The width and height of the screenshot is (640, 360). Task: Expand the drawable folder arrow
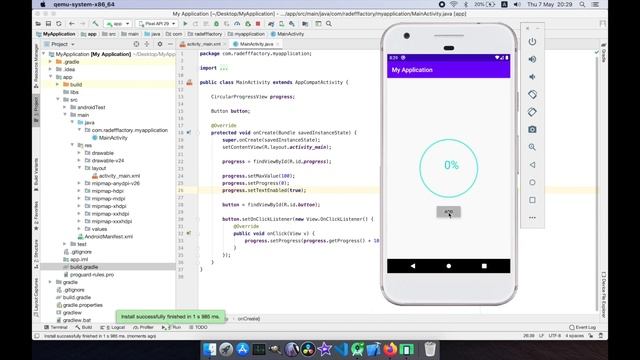80,153
